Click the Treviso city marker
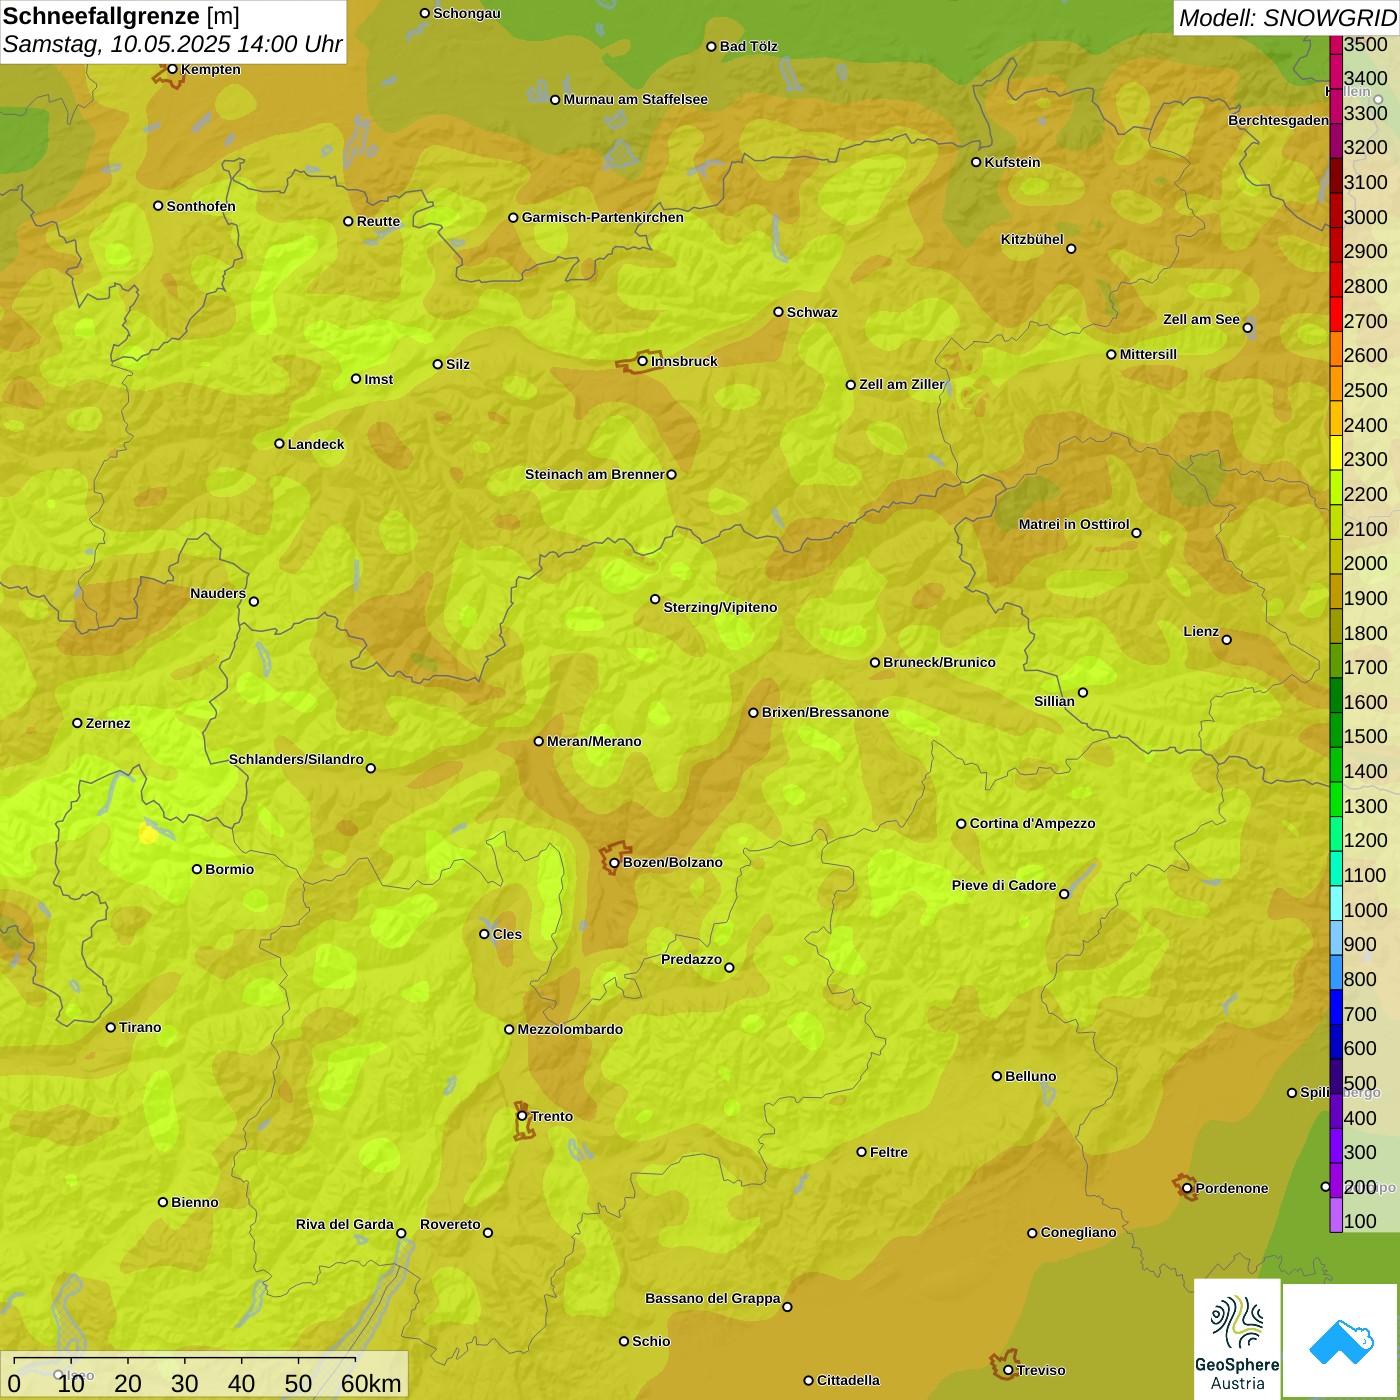1400x1400 pixels. pos(1008,1370)
